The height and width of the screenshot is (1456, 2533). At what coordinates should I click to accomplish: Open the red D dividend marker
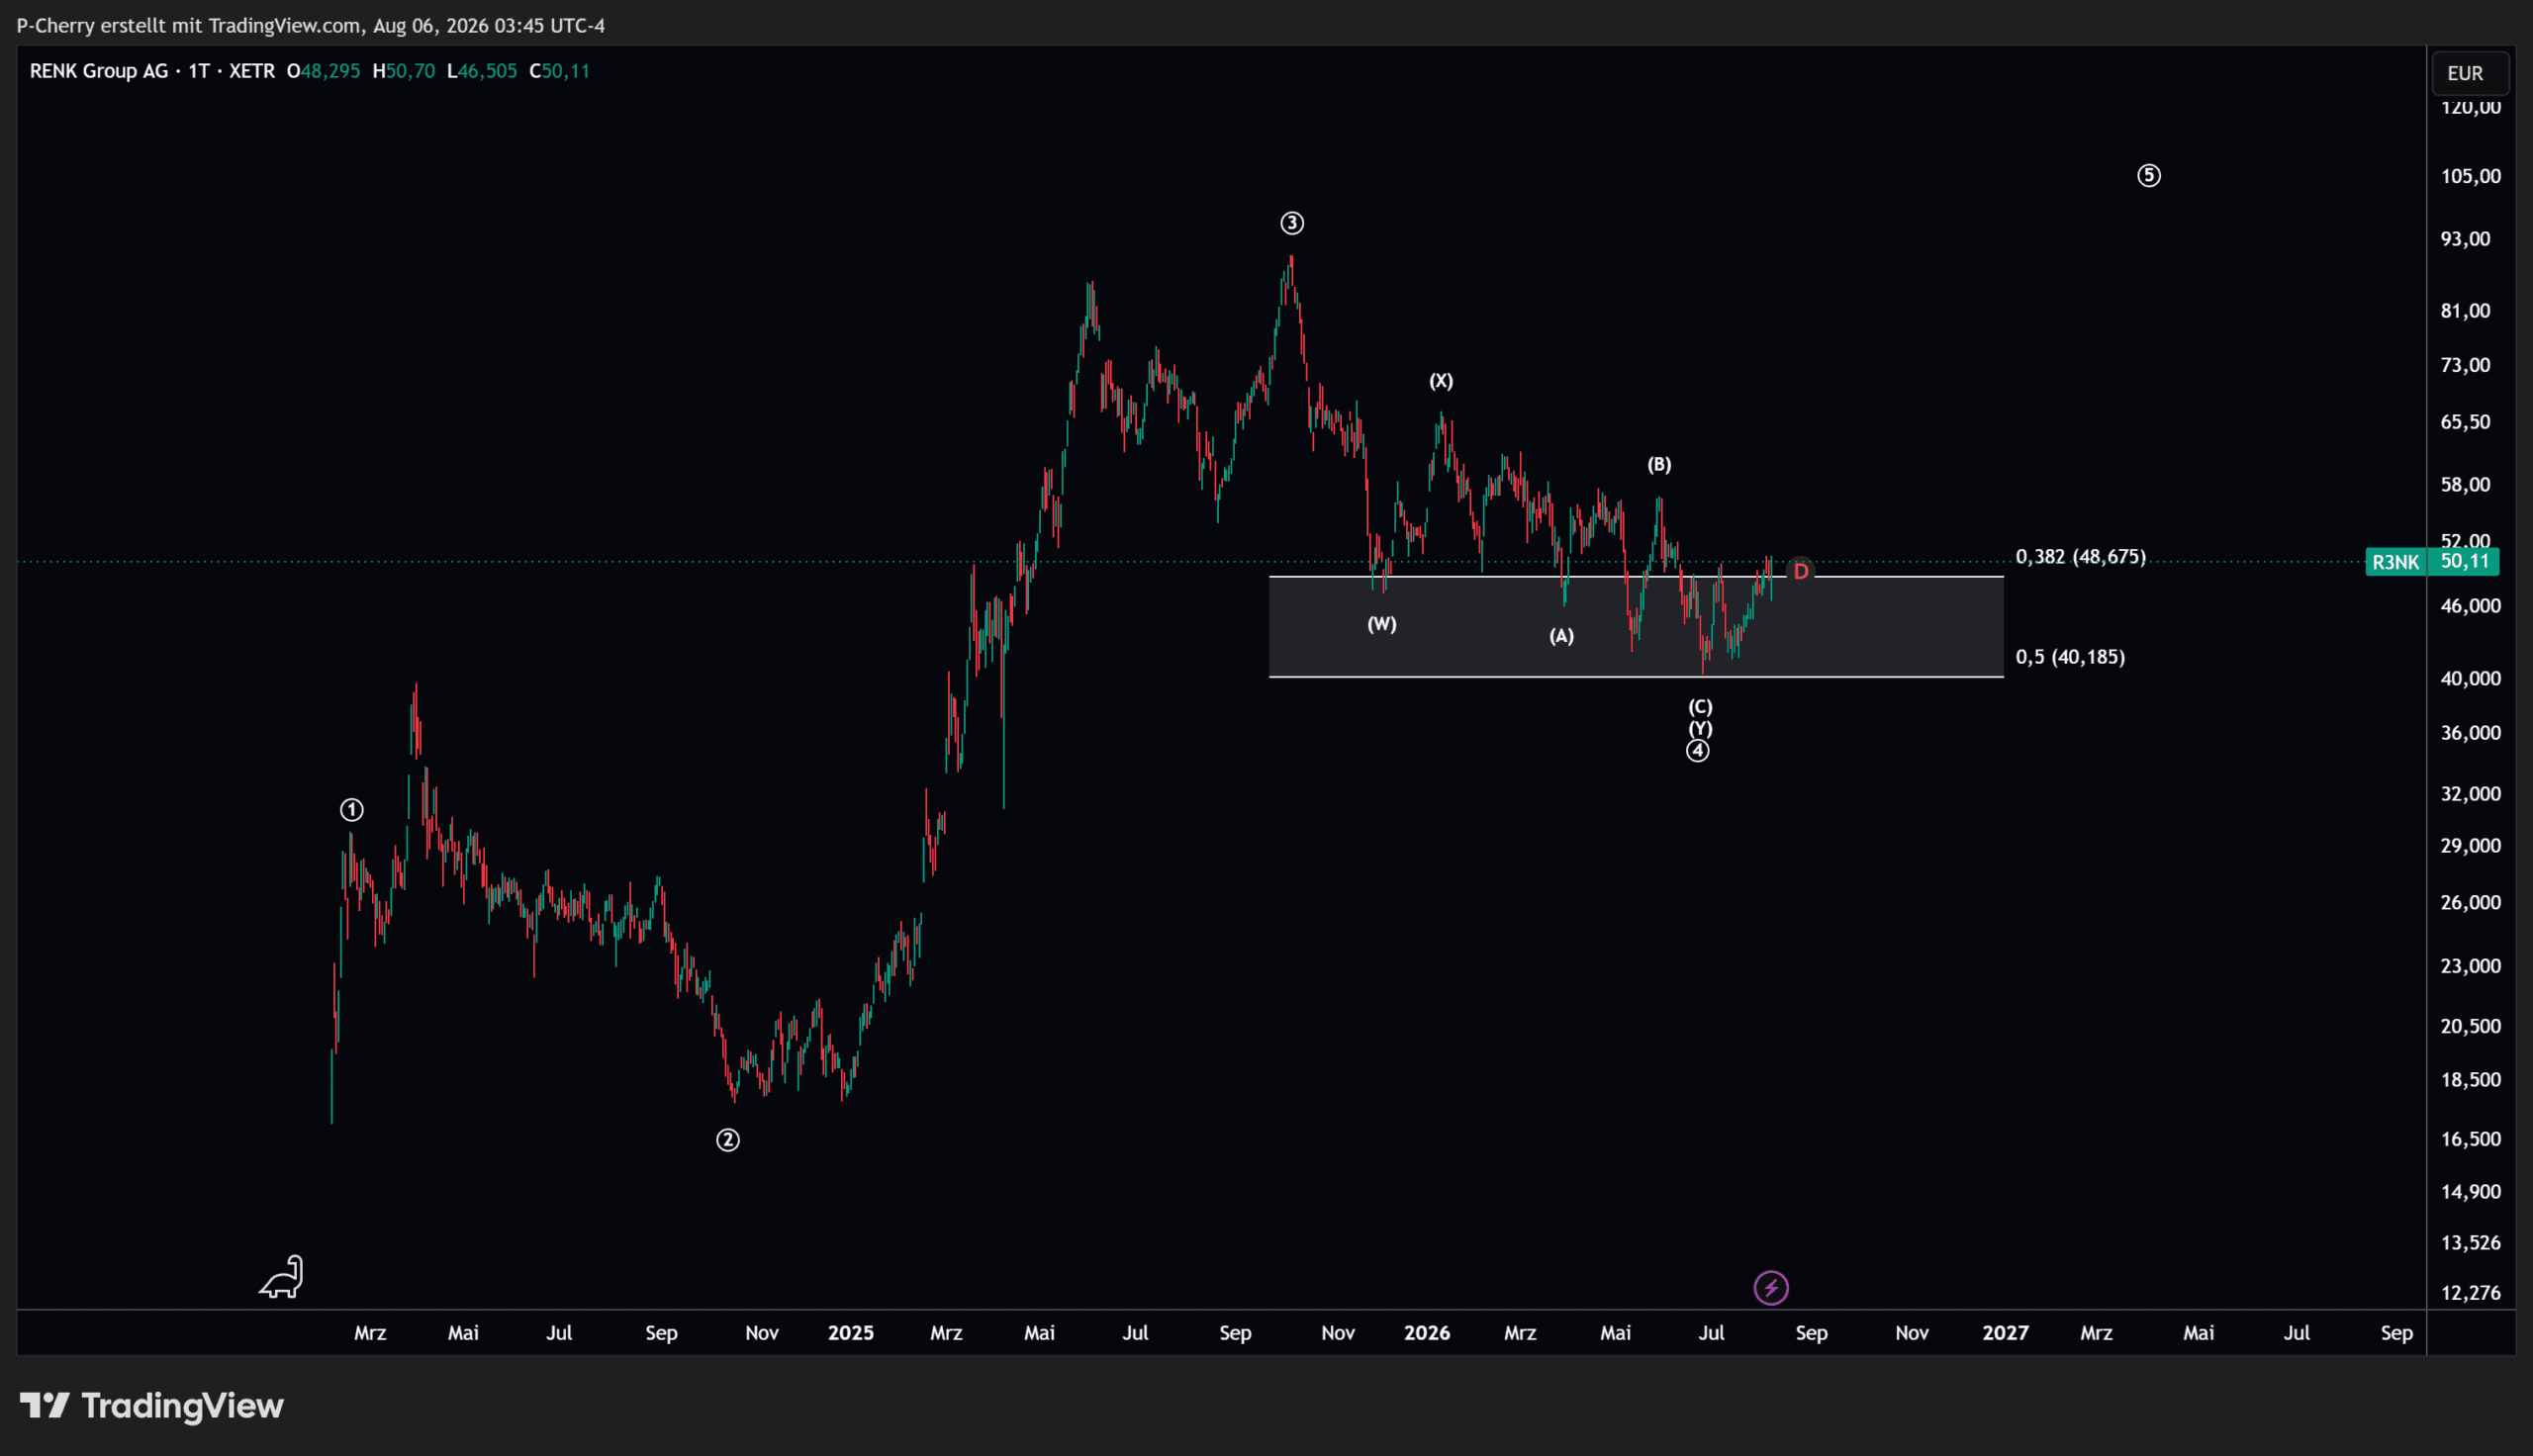(x=1801, y=571)
